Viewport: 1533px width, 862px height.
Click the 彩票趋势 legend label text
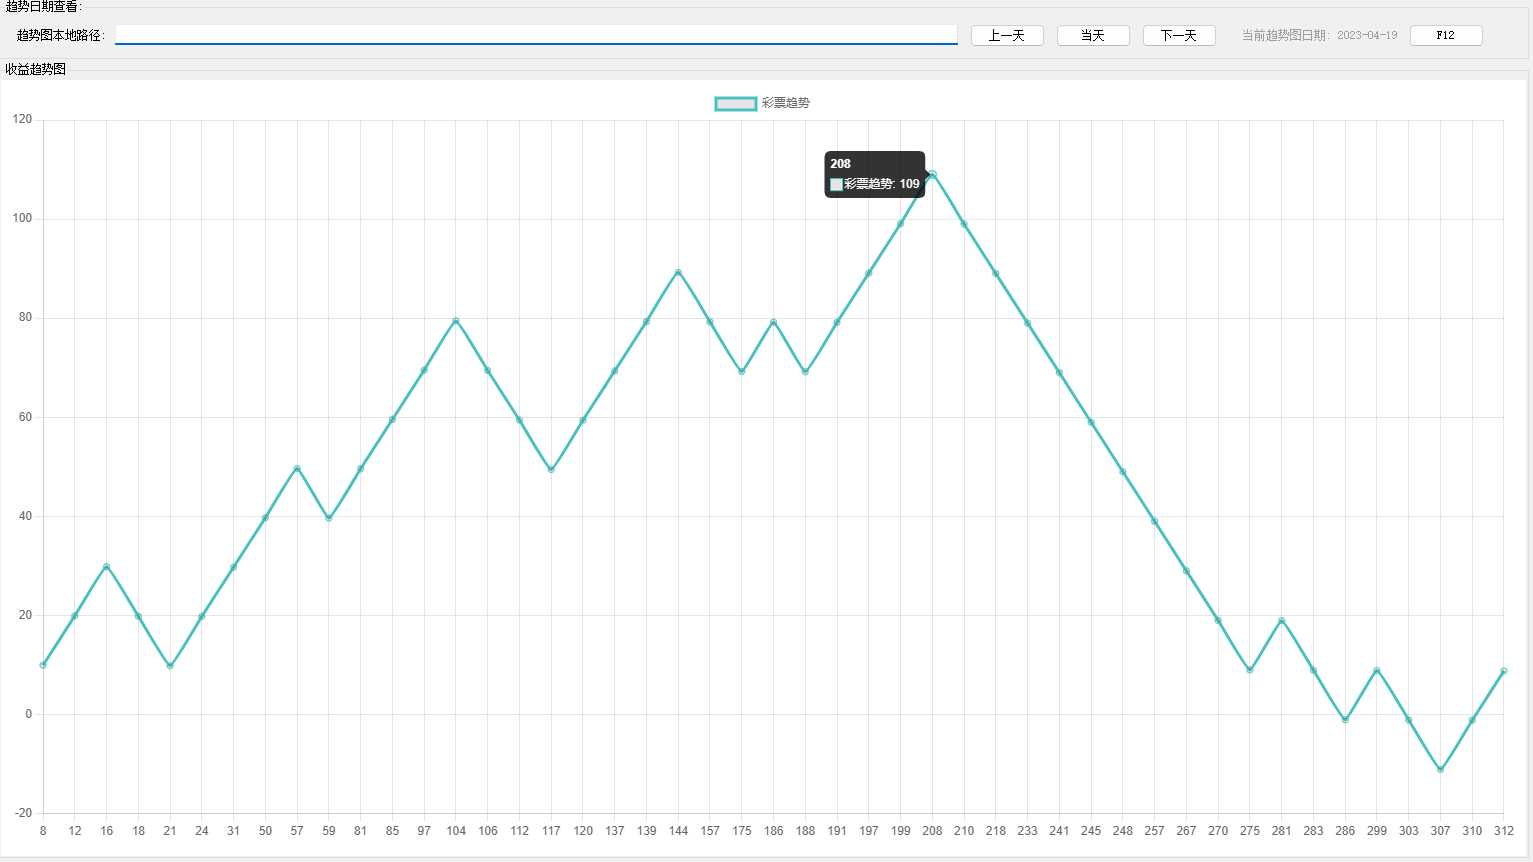(x=786, y=104)
